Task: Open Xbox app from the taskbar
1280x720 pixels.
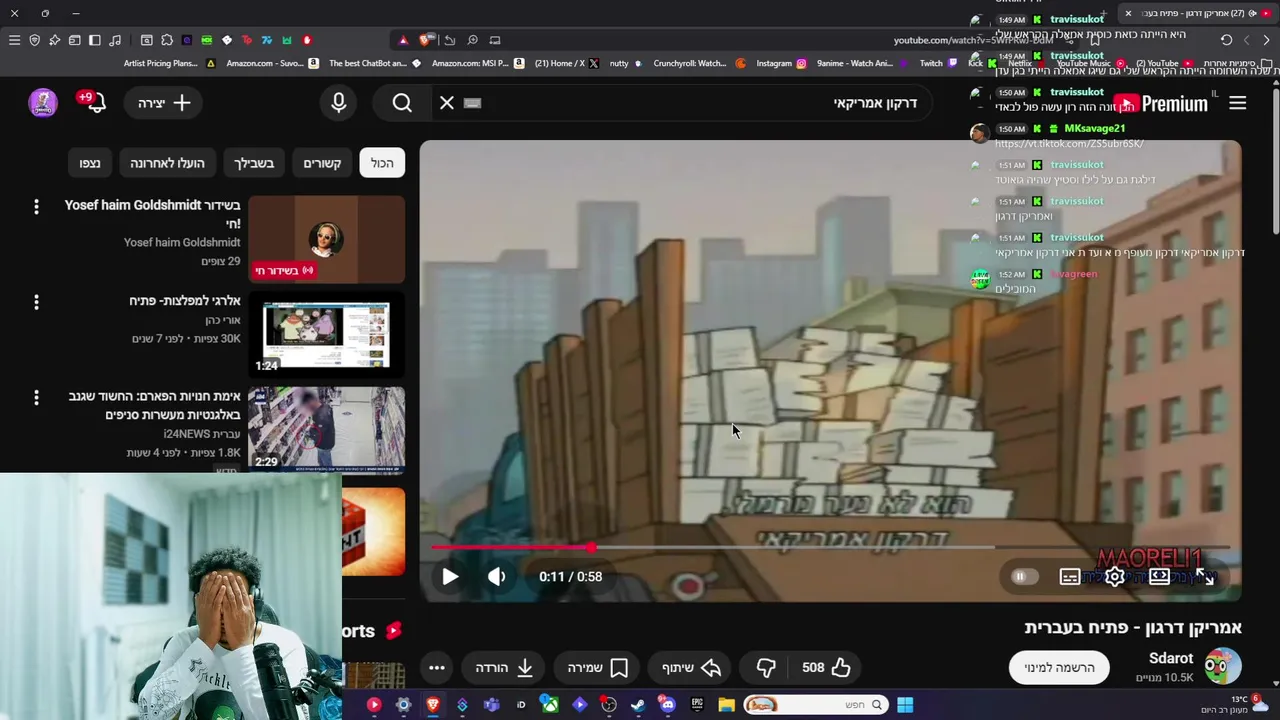Action: click(550, 705)
